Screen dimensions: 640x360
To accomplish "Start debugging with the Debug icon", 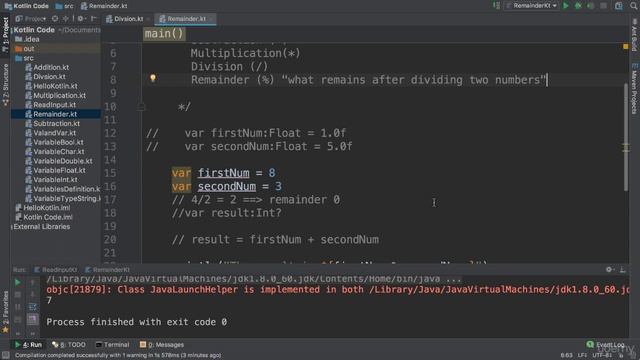I will pyautogui.click(x=578, y=6).
